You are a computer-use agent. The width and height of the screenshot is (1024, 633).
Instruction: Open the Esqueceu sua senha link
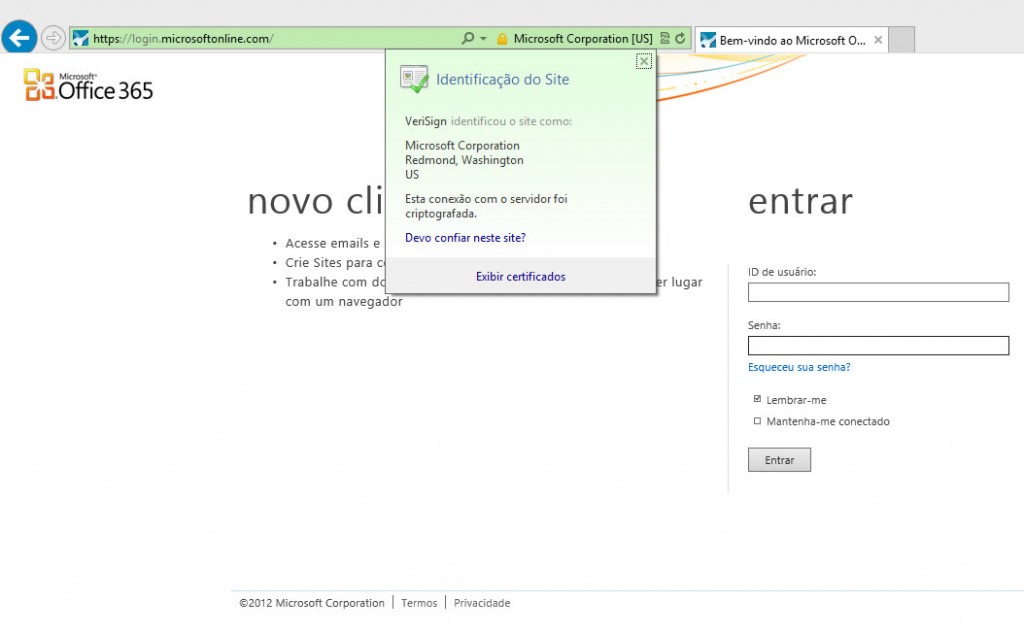coord(799,367)
